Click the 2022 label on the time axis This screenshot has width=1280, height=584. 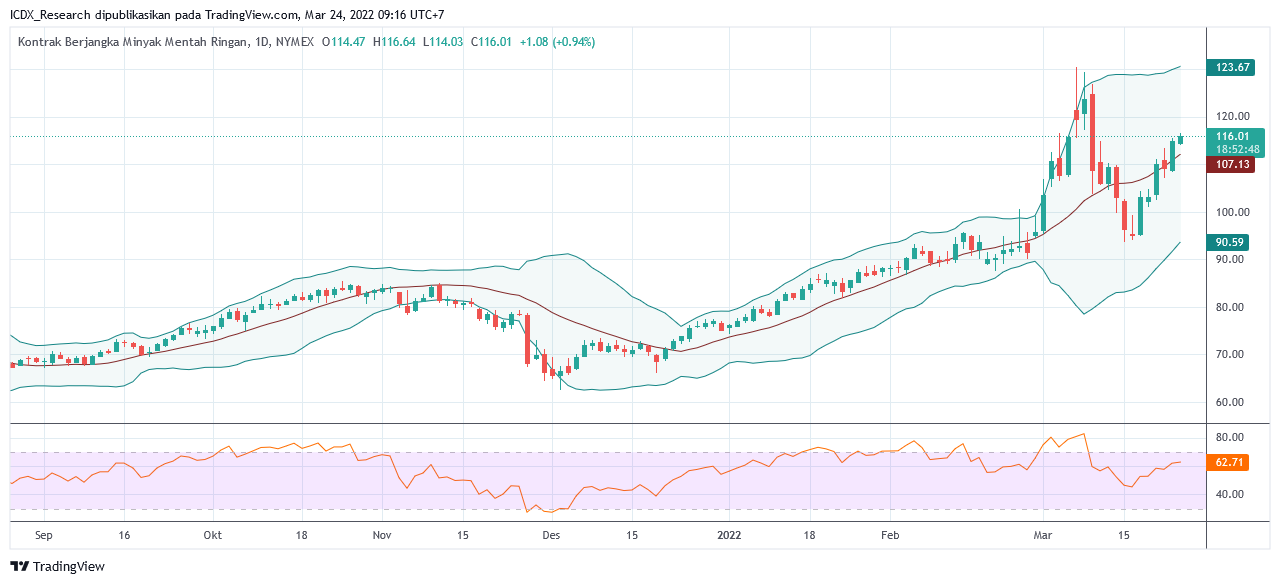(731, 535)
